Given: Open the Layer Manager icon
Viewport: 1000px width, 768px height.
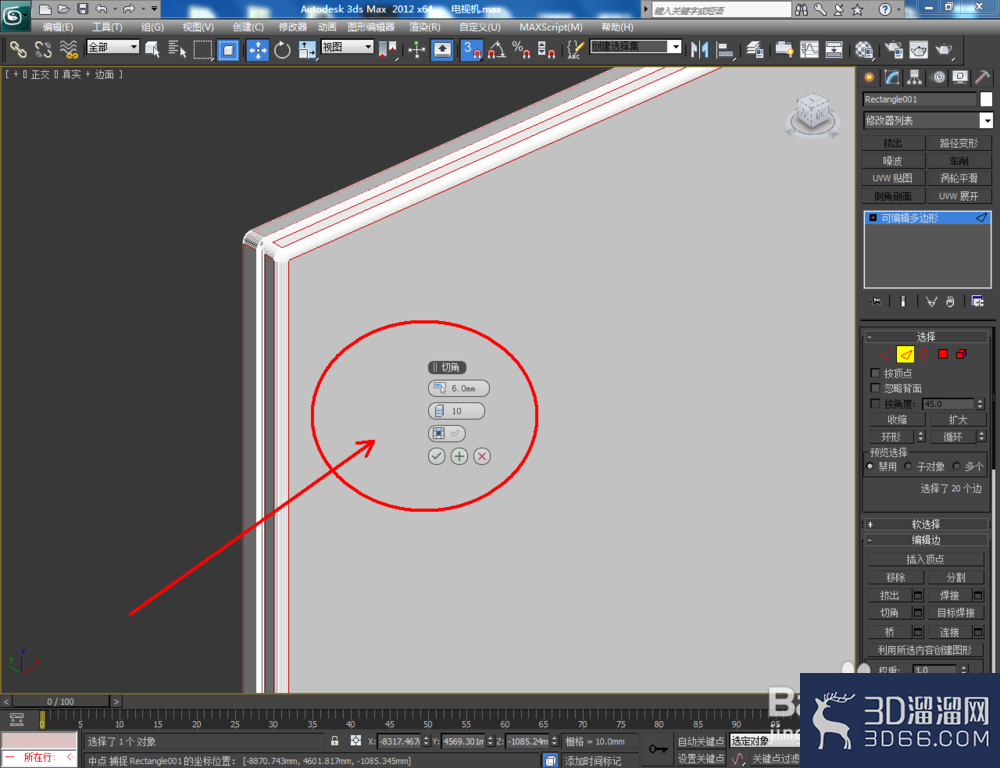Looking at the screenshot, I should point(754,49).
